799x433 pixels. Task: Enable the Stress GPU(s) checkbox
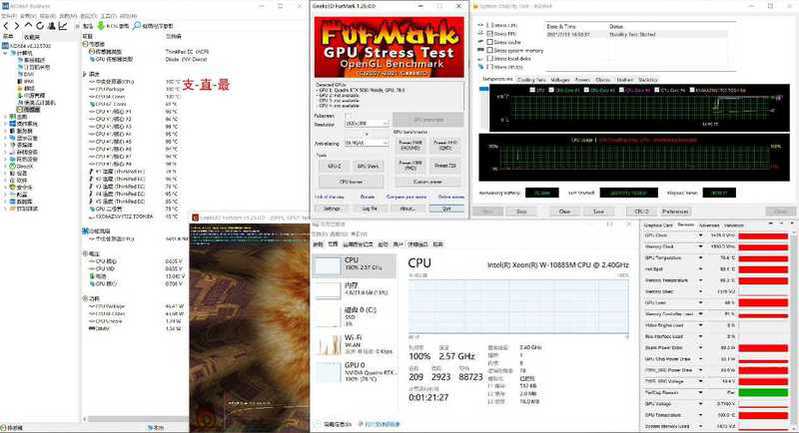490,67
